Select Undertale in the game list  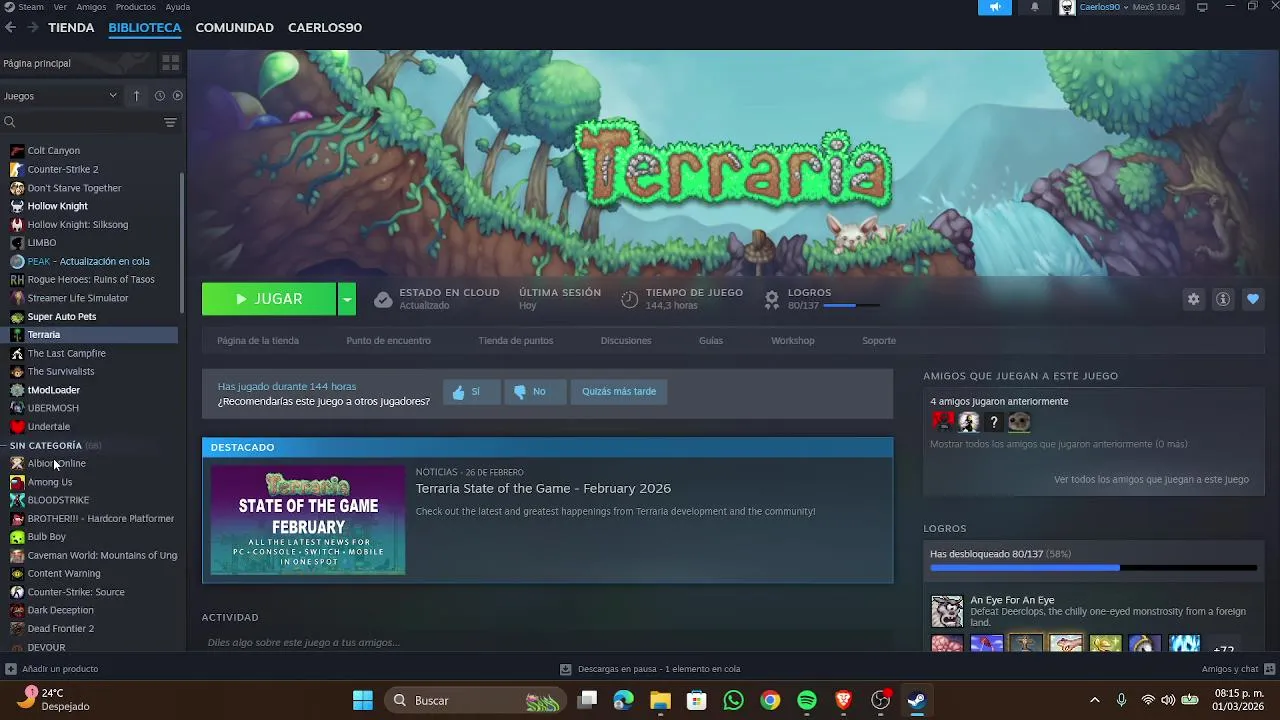(x=48, y=427)
